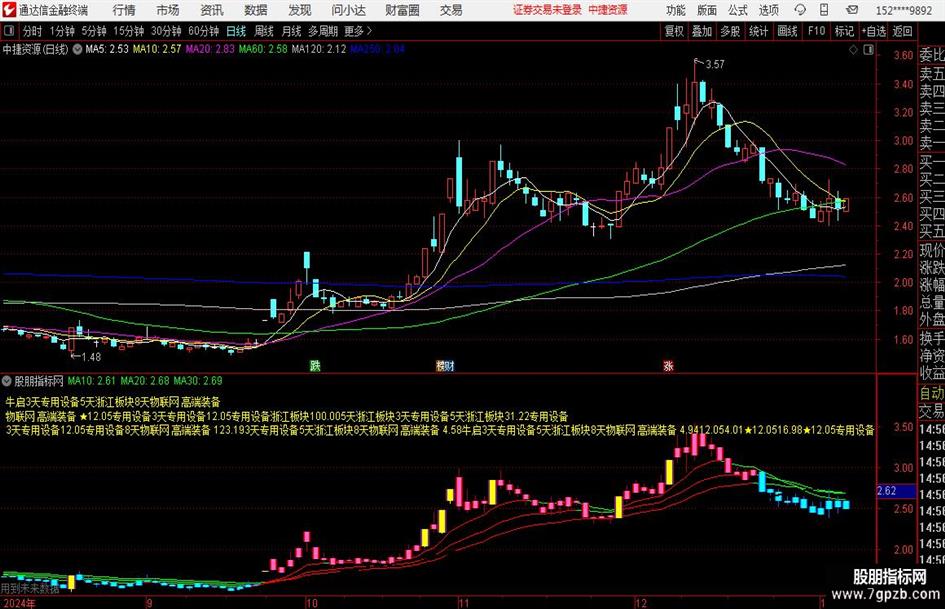Click the 多股 multi-stock button

point(730,31)
